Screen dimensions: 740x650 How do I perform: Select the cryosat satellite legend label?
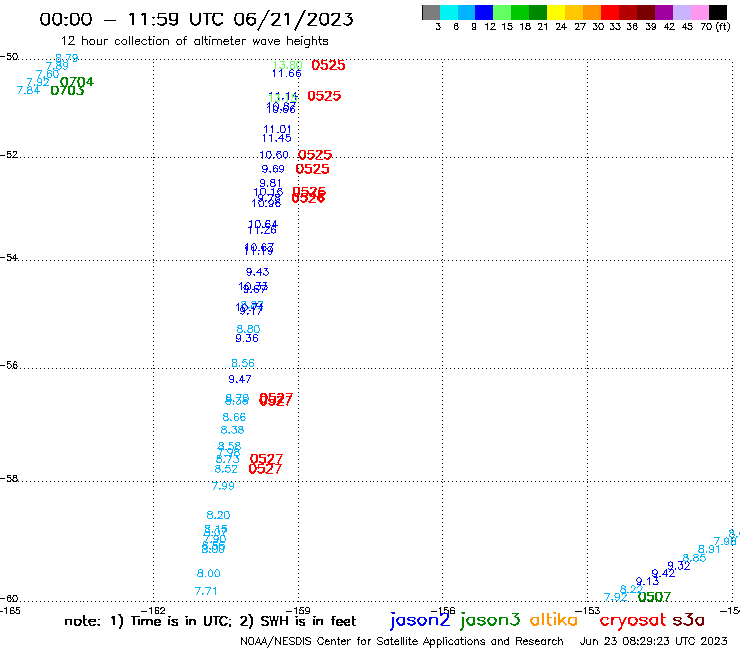[632, 620]
